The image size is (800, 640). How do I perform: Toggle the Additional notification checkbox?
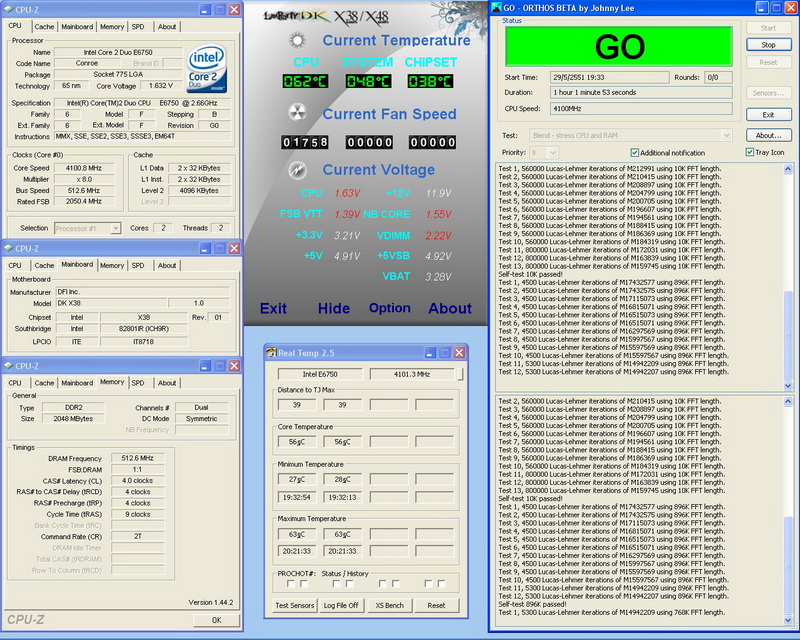(x=635, y=153)
